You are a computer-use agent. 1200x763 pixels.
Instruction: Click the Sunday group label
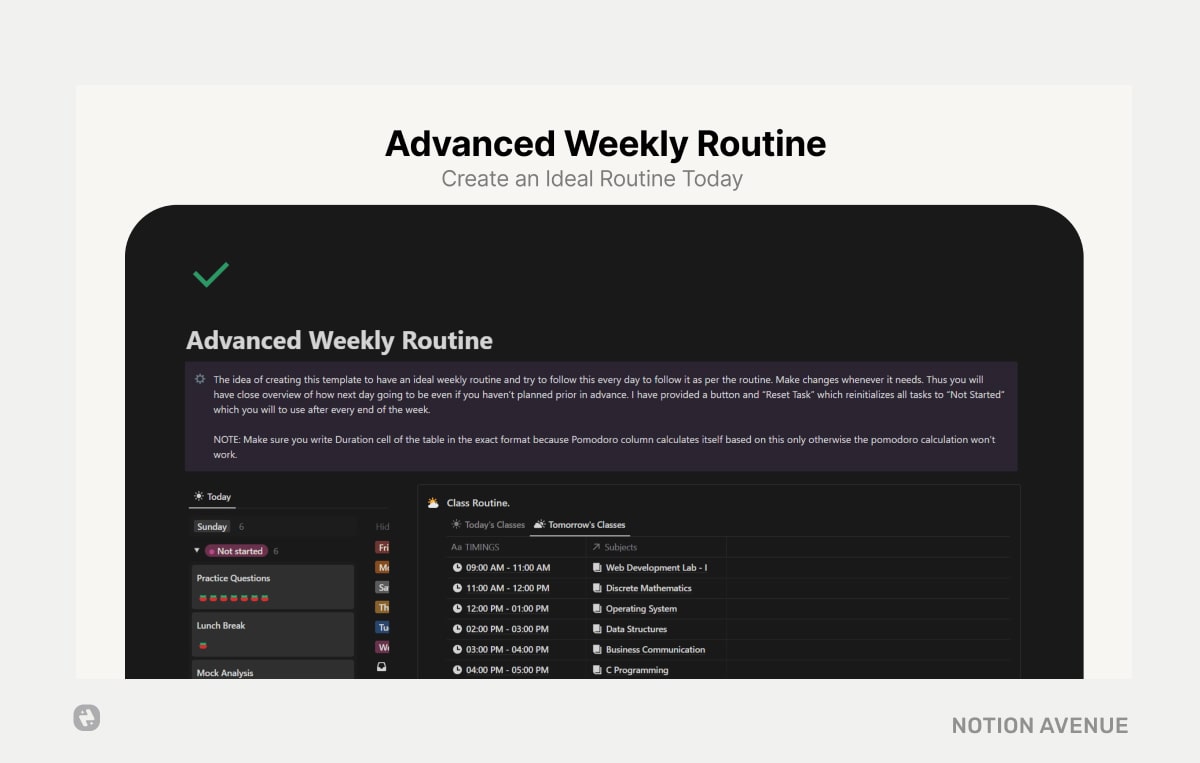coord(211,527)
